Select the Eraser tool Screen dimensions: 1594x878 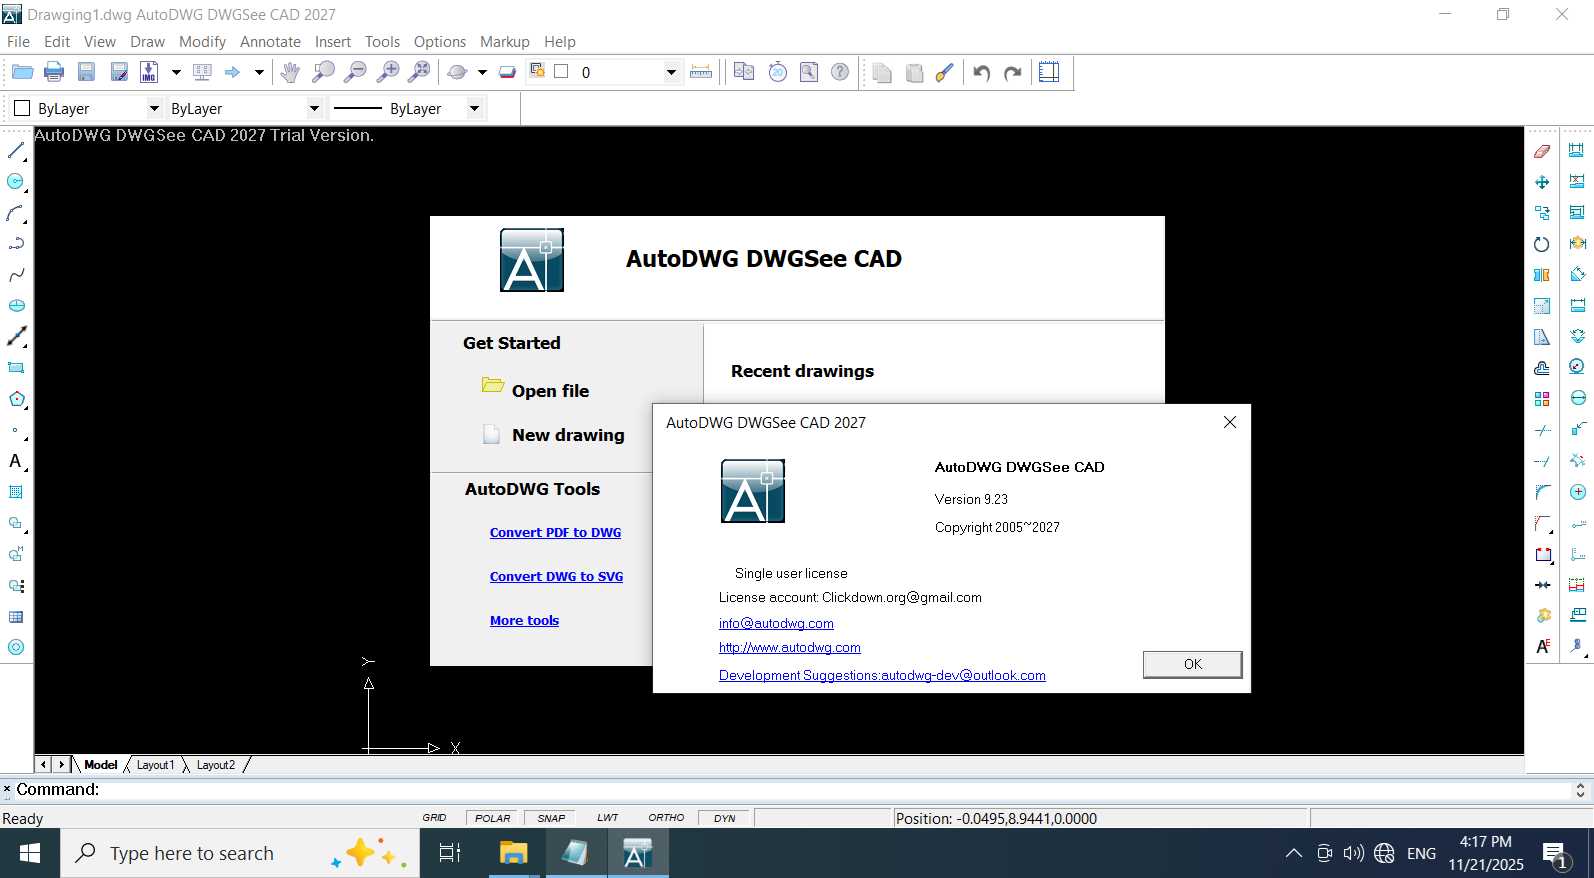click(1542, 151)
